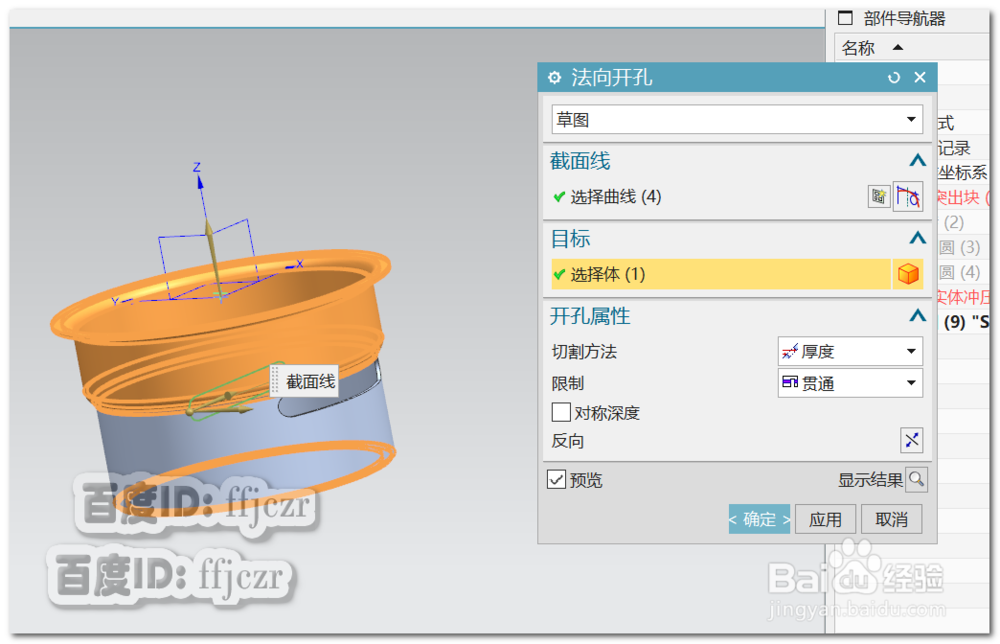Image resolution: width=1000 pixels, height=644 pixels.
Task: Click the dialog settings gear icon
Action: pyautogui.click(x=554, y=78)
